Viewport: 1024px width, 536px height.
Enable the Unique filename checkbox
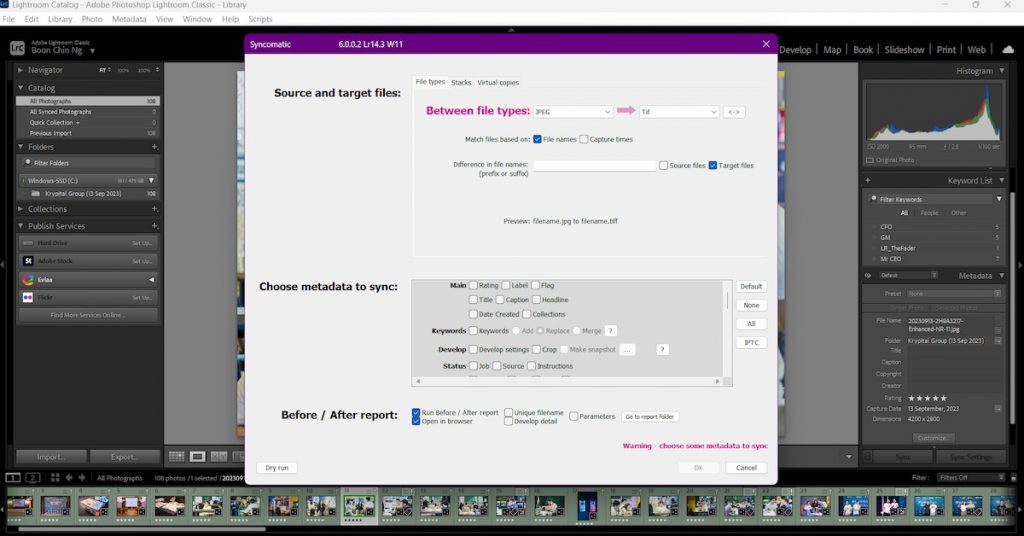508,413
